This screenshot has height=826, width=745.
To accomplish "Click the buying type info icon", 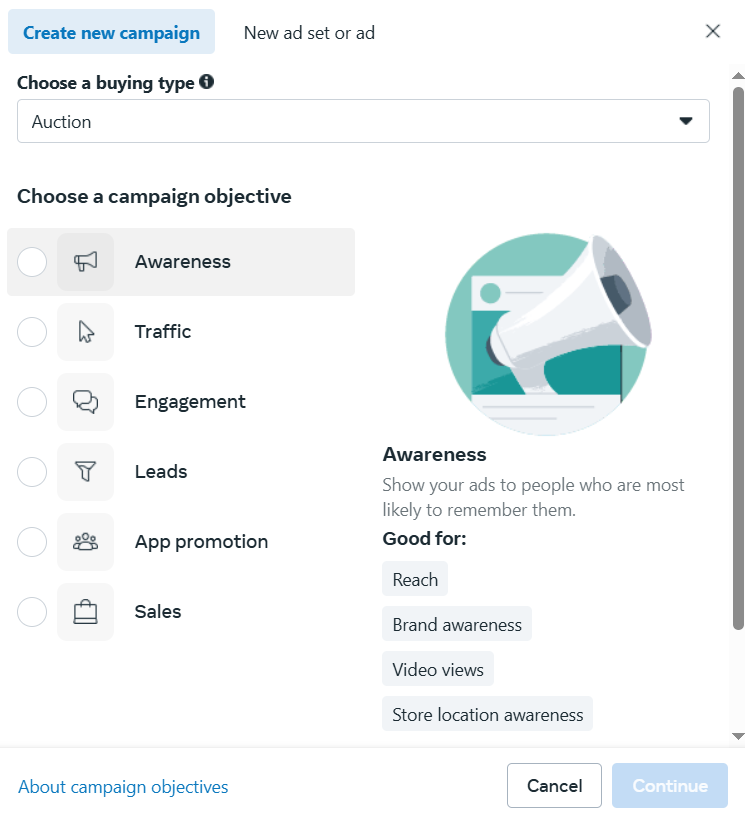I will click(206, 82).
